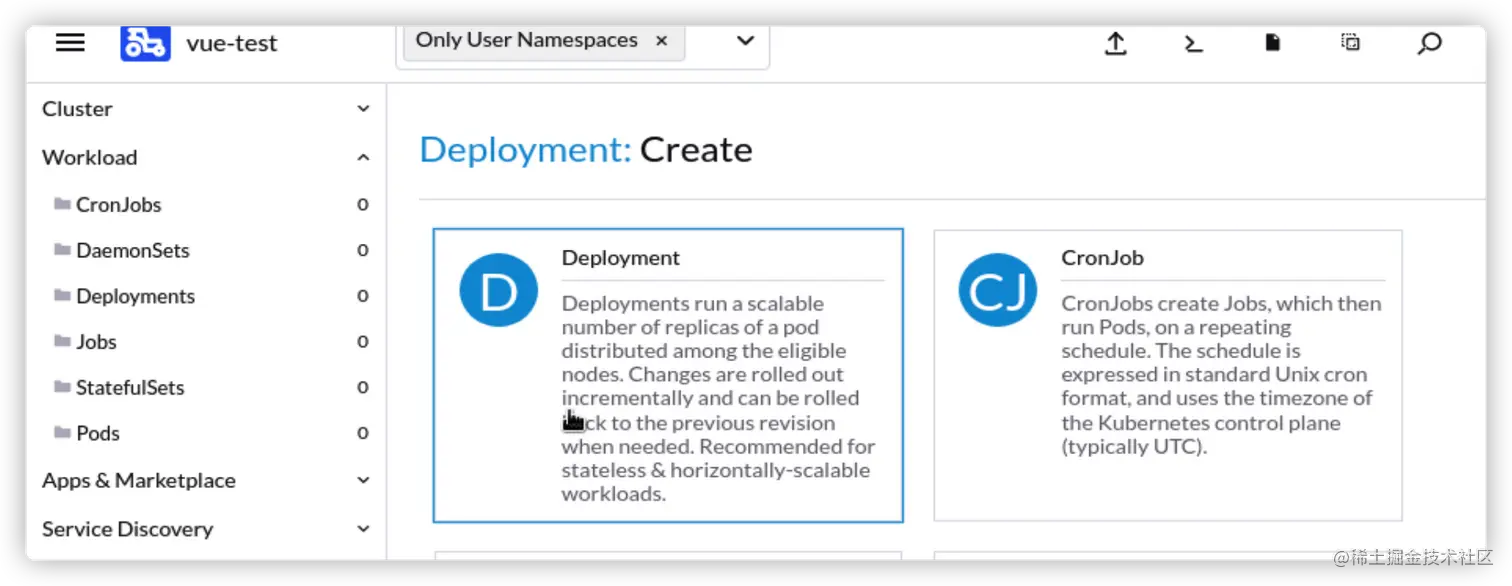The image size is (1512, 586).
Task: Expand the Cluster sidebar section
Action: [x=363, y=109]
